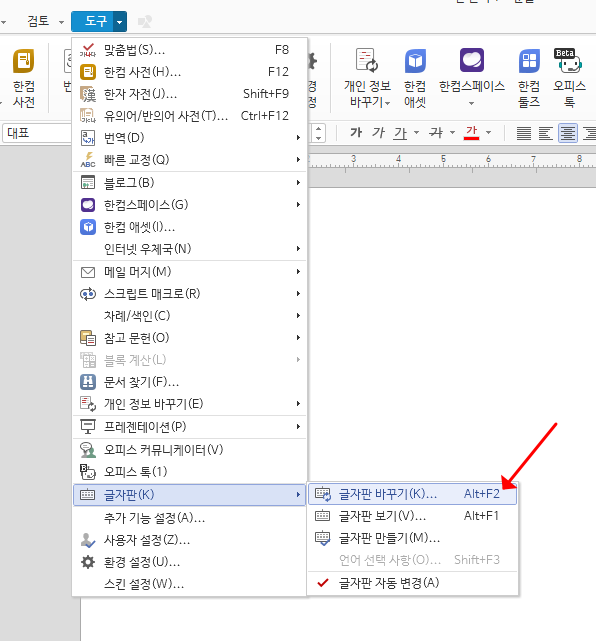Image resolution: width=596 pixels, height=641 pixels.
Task: Click the horizontal ruler
Action: 451,161
